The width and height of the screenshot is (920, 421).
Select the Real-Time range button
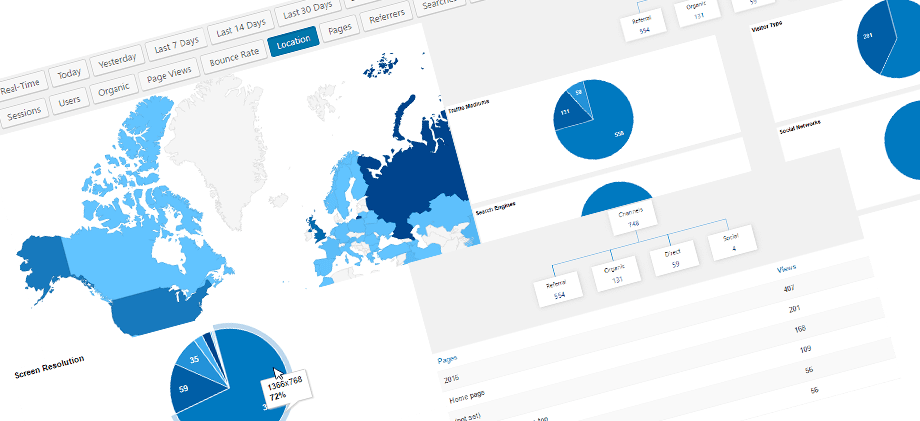(19, 89)
